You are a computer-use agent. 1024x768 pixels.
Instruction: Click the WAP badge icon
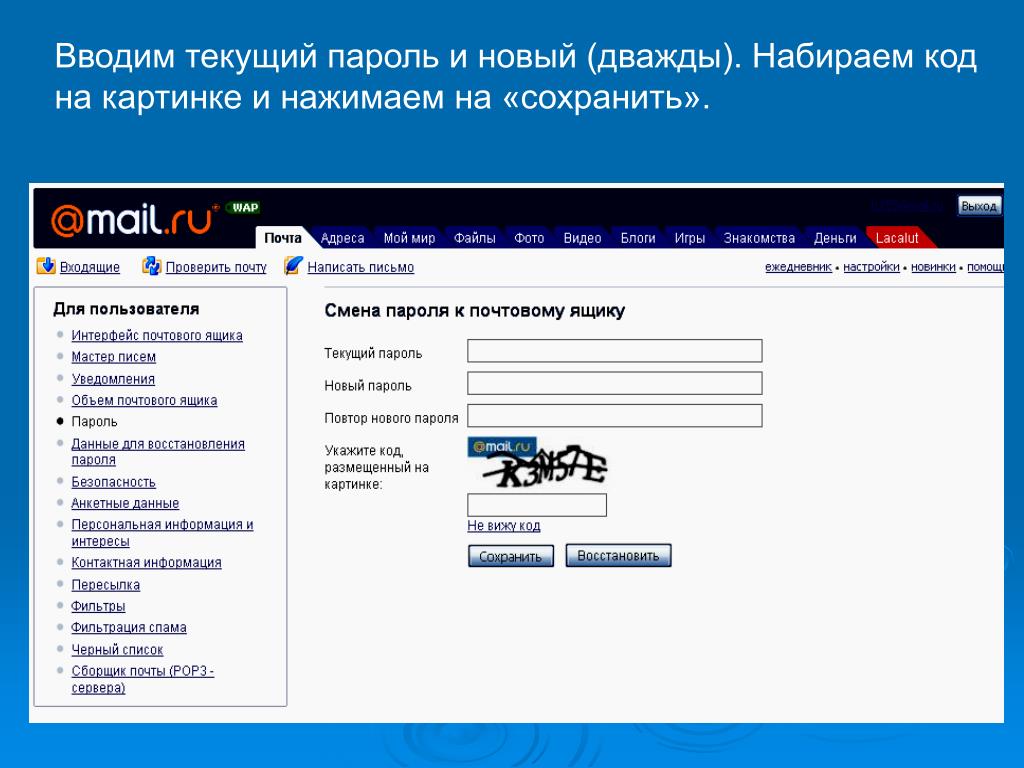pyautogui.click(x=244, y=208)
